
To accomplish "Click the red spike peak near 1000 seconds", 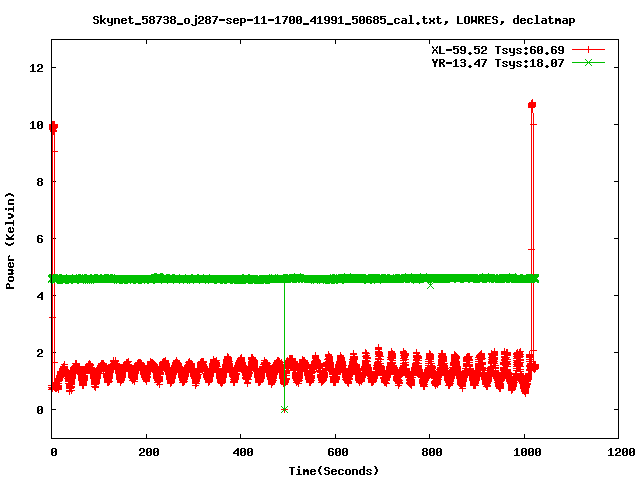I will 532,105.
